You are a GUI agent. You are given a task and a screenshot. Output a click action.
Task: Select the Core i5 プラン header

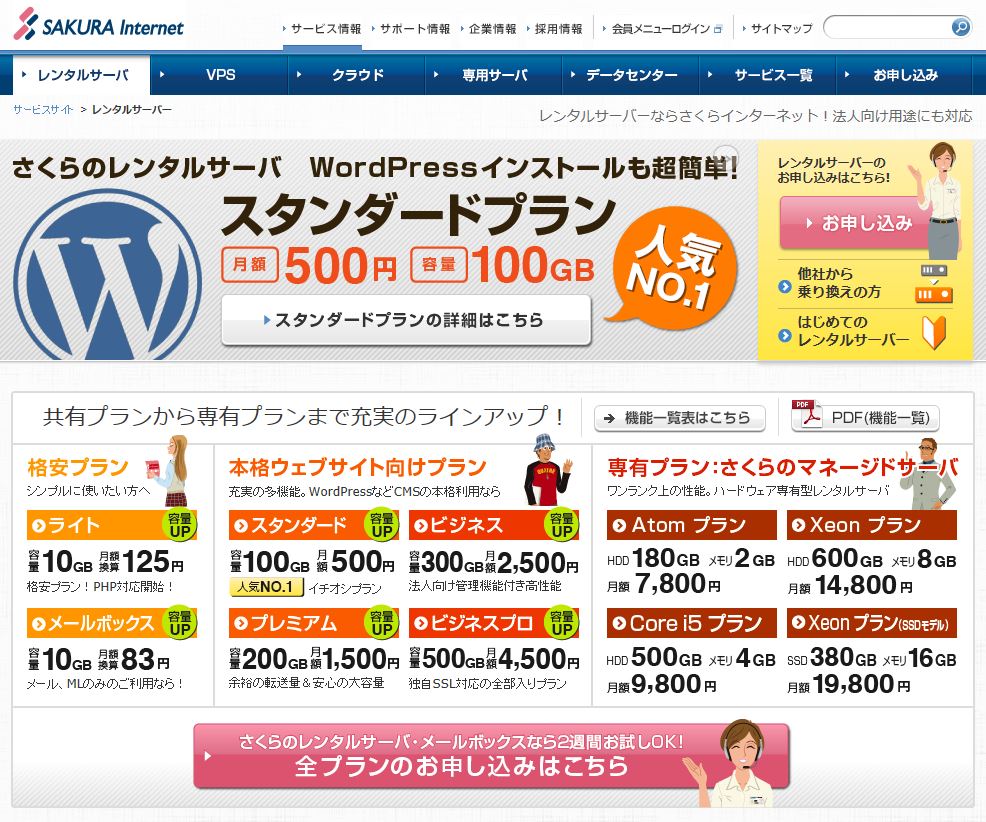(692, 623)
